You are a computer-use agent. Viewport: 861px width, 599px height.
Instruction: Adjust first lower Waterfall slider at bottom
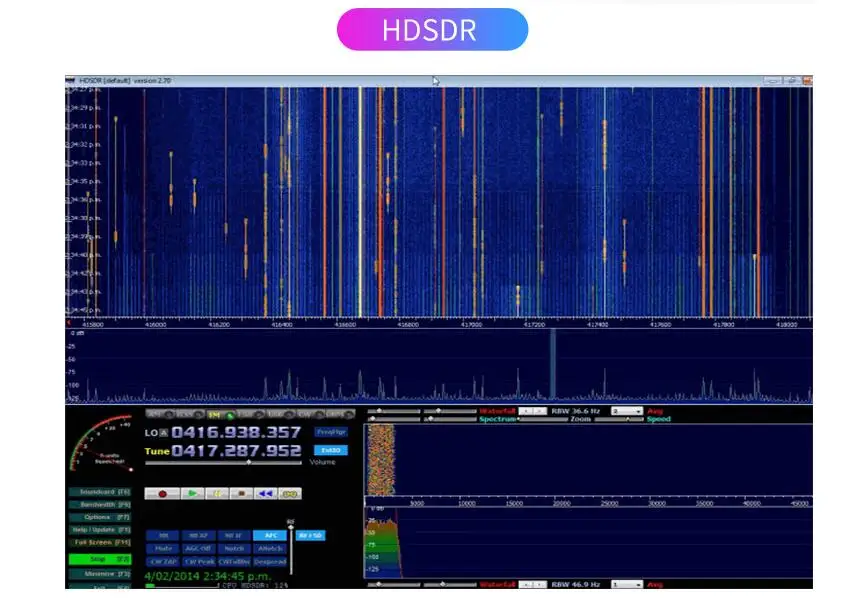[394, 585]
